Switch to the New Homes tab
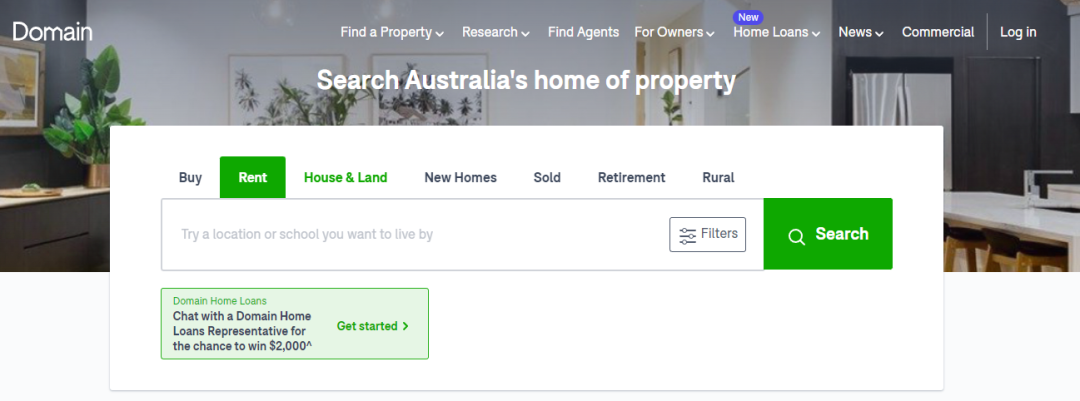 tap(460, 178)
